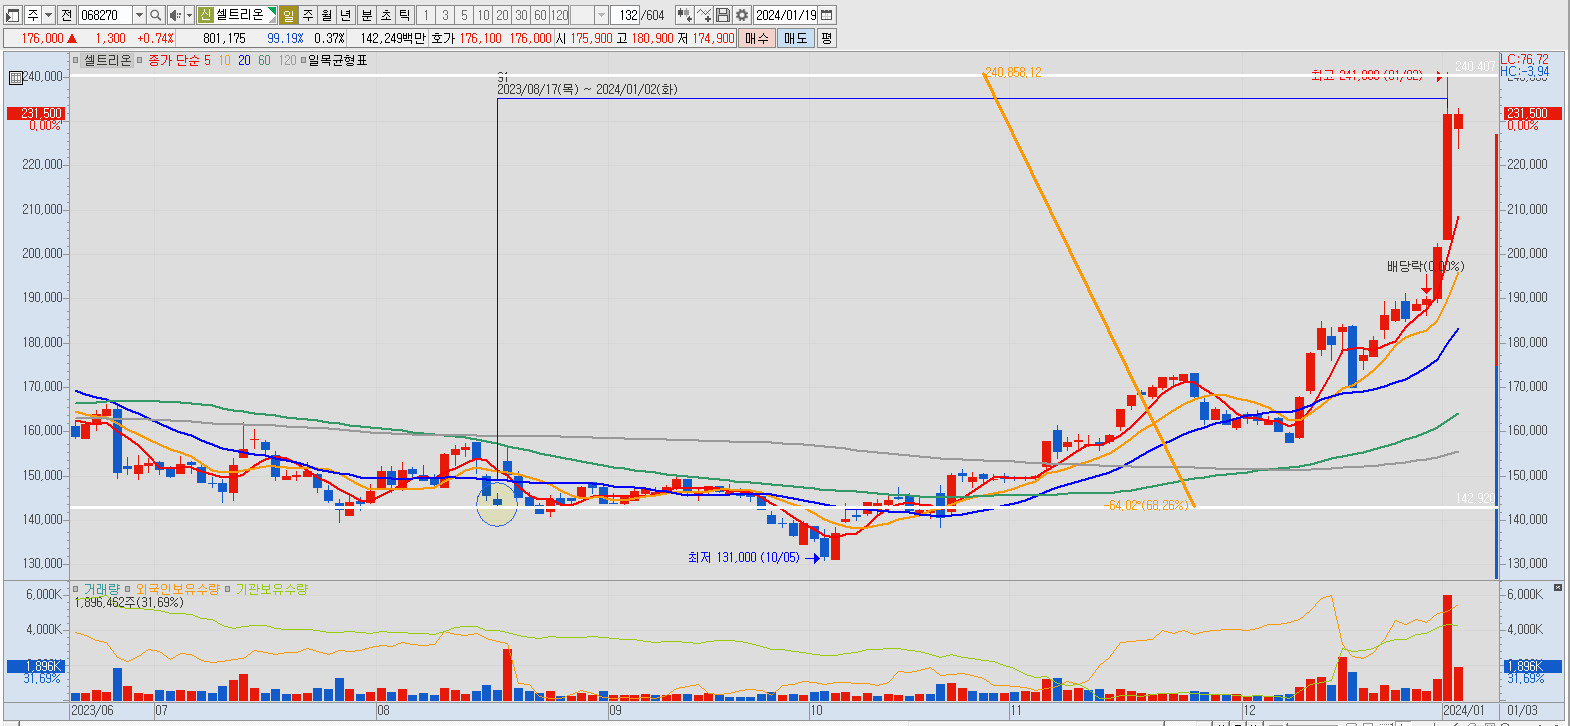Choose interval 20 button
The image size is (1570, 726).
coord(502,15)
